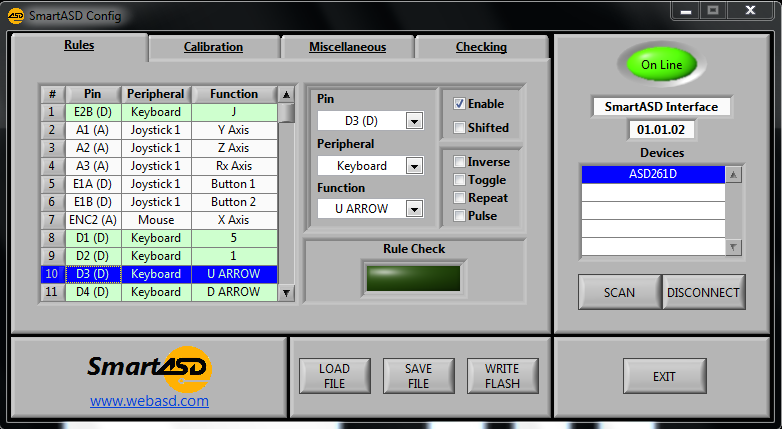The image size is (782, 429).
Task: Click the Rx Axis function cell
Action: 234,166
